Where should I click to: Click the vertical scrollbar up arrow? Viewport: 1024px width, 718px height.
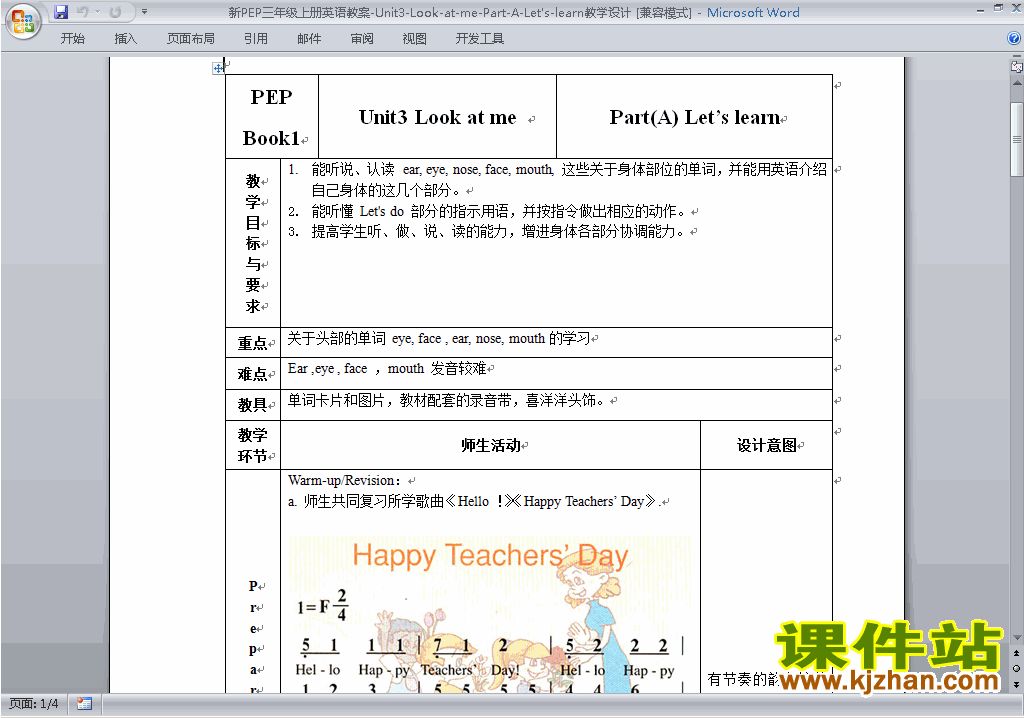[x=1016, y=83]
